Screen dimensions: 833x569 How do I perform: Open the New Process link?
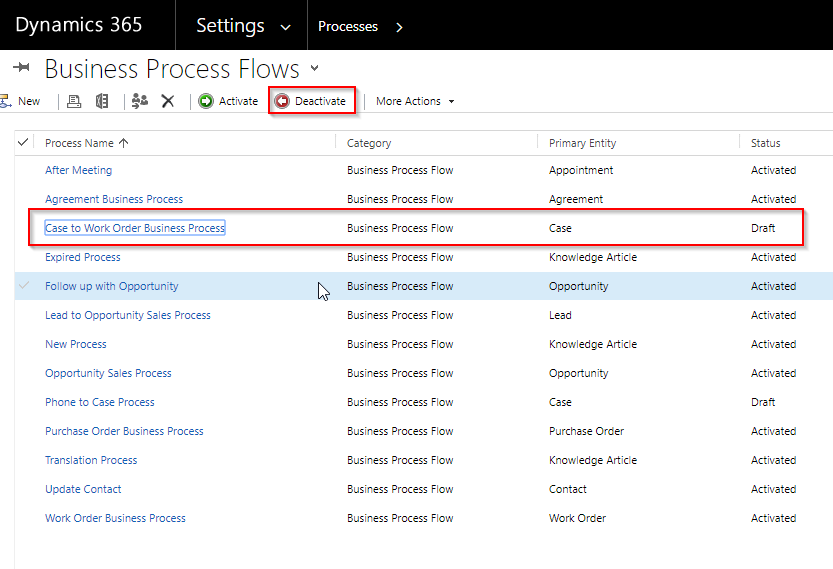pyautogui.click(x=75, y=344)
